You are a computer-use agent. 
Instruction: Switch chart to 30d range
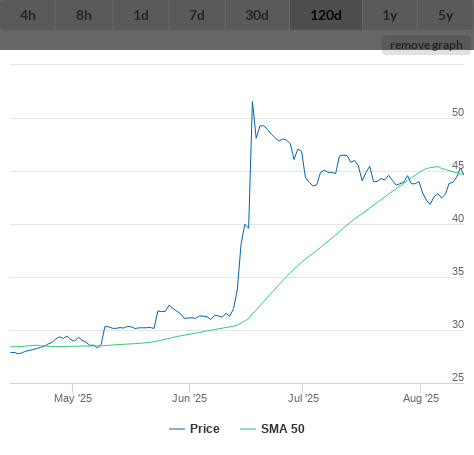point(257,15)
